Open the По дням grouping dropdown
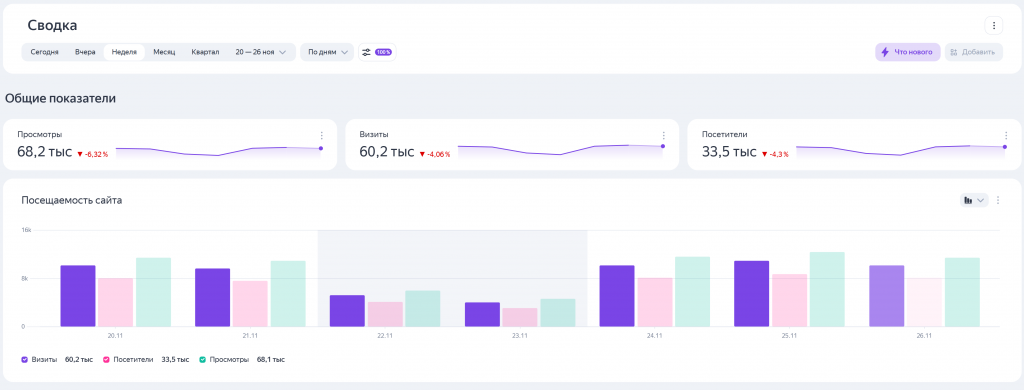This screenshot has height=390, width=1024. tap(327, 52)
